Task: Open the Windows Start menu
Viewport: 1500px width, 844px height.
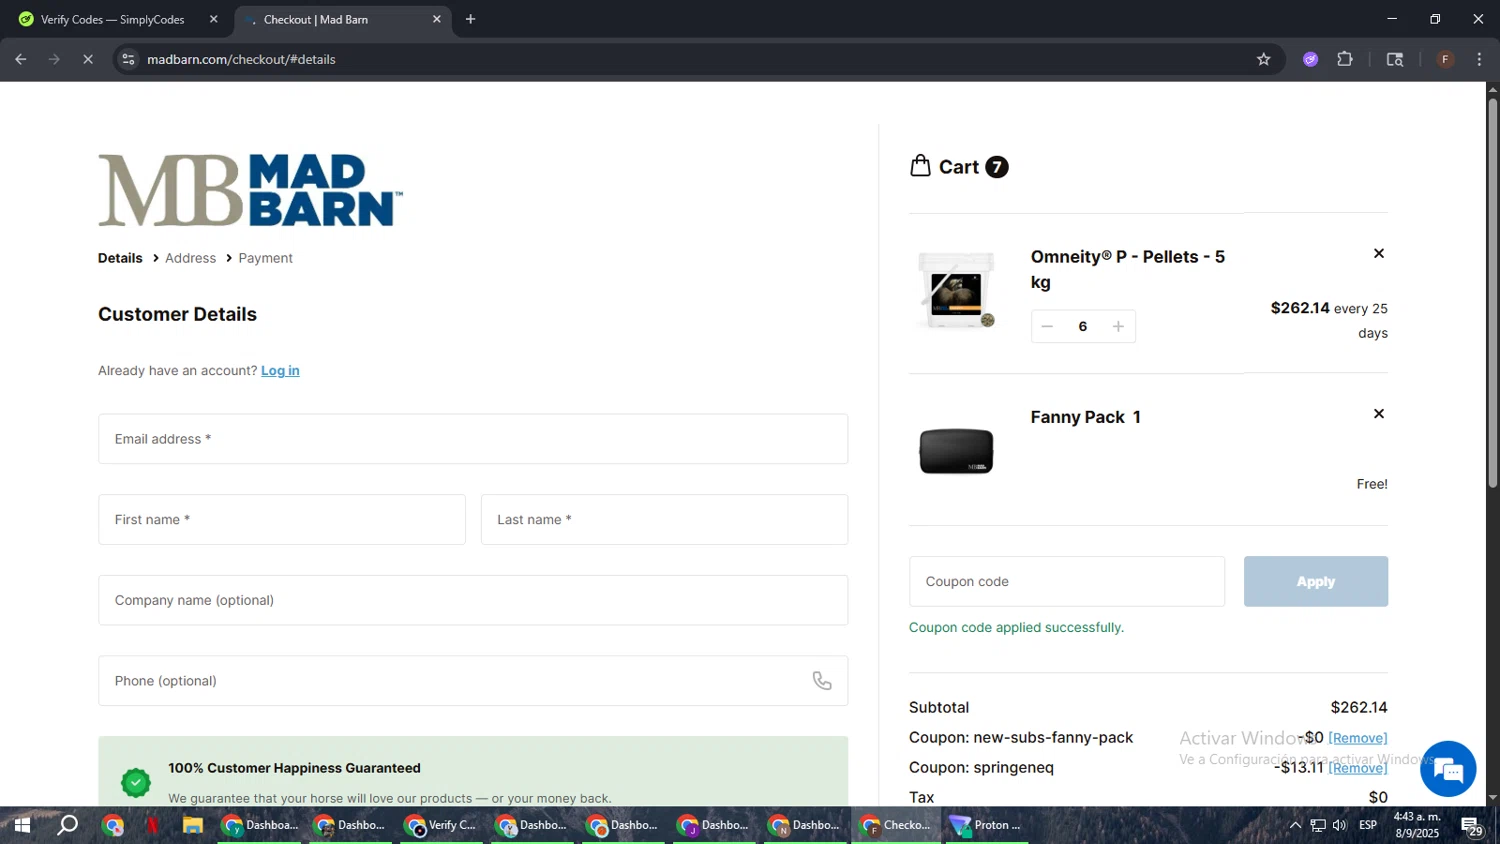Action: pos(22,825)
